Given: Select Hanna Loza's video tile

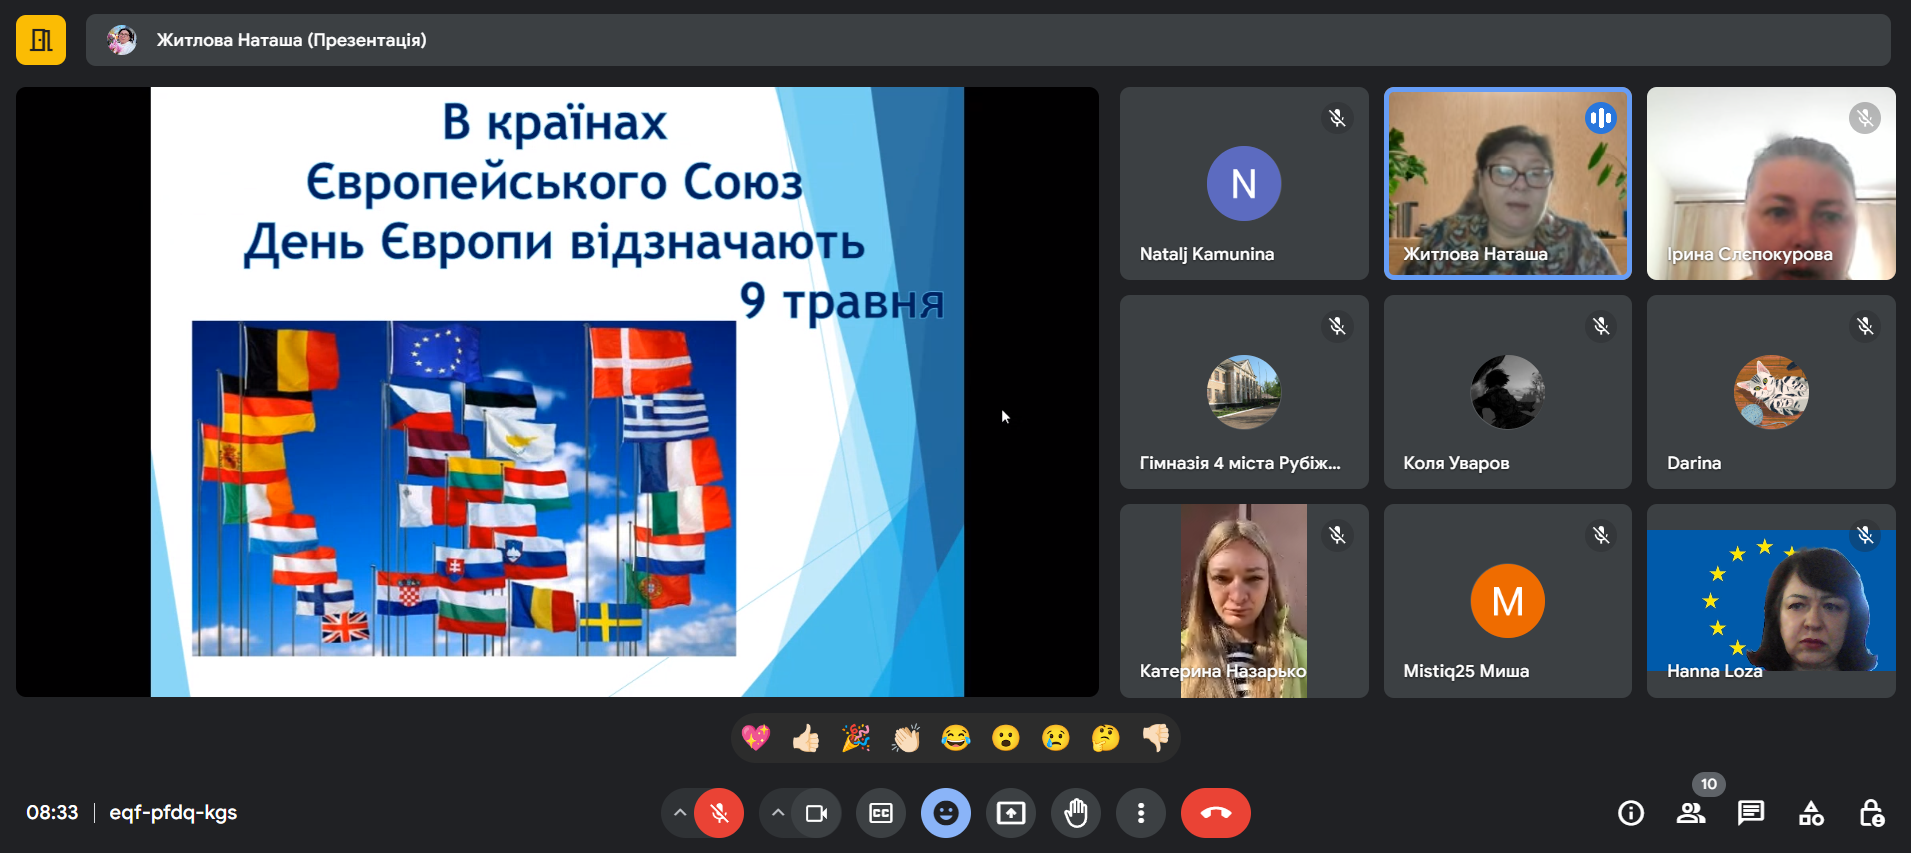Looking at the screenshot, I should [1770, 600].
